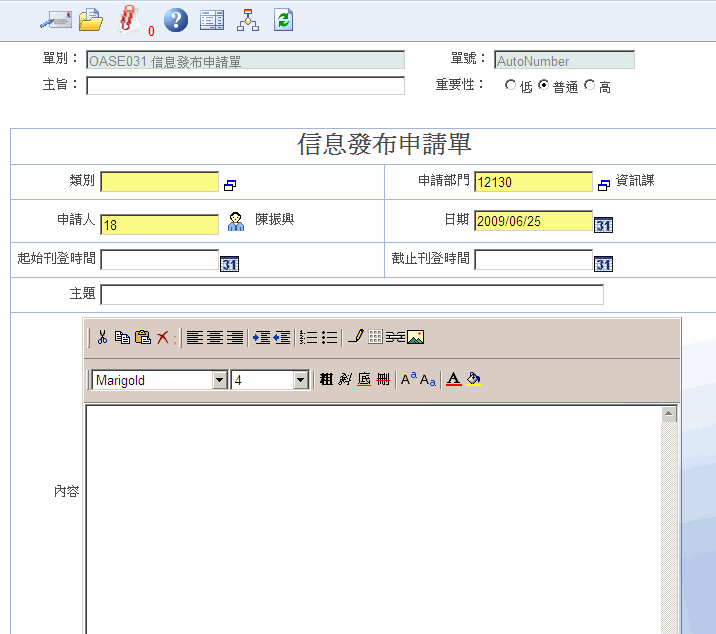Click the 主旨 text field

[x=245, y=86]
